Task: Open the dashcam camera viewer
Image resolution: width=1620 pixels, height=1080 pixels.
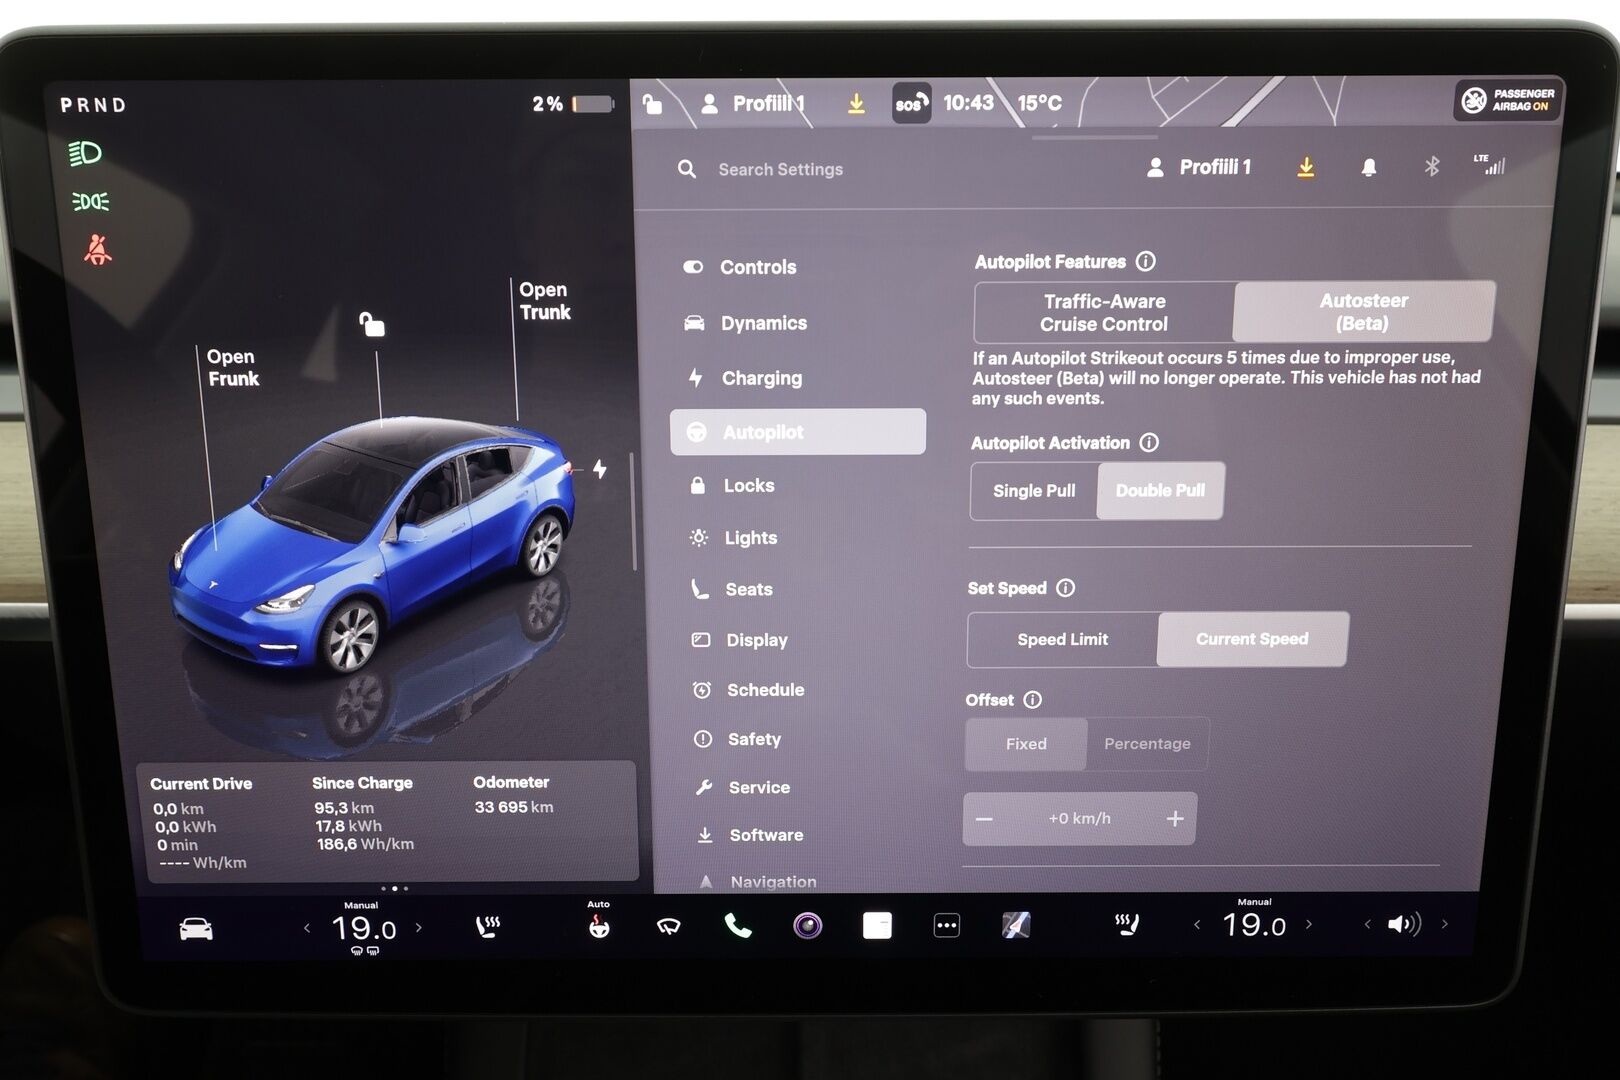Action: (805, 925)
